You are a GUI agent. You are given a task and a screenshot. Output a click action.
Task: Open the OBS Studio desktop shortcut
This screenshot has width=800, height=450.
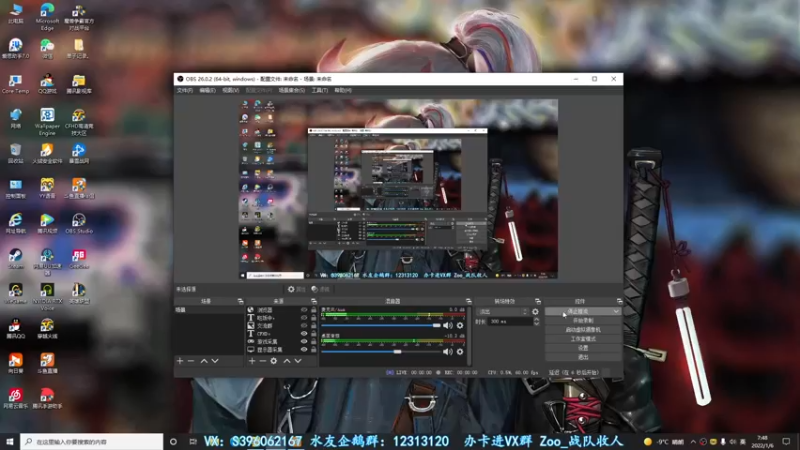tap(79, 223)
